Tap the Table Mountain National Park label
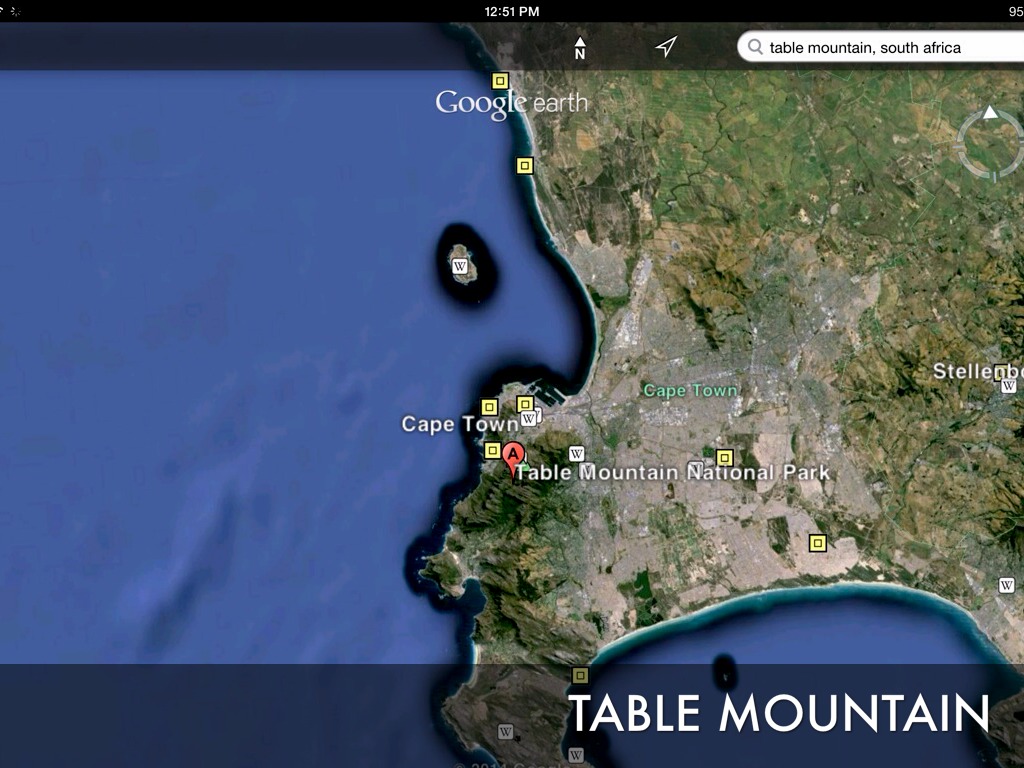1024x768 pixels. click(x=678, y=471)
